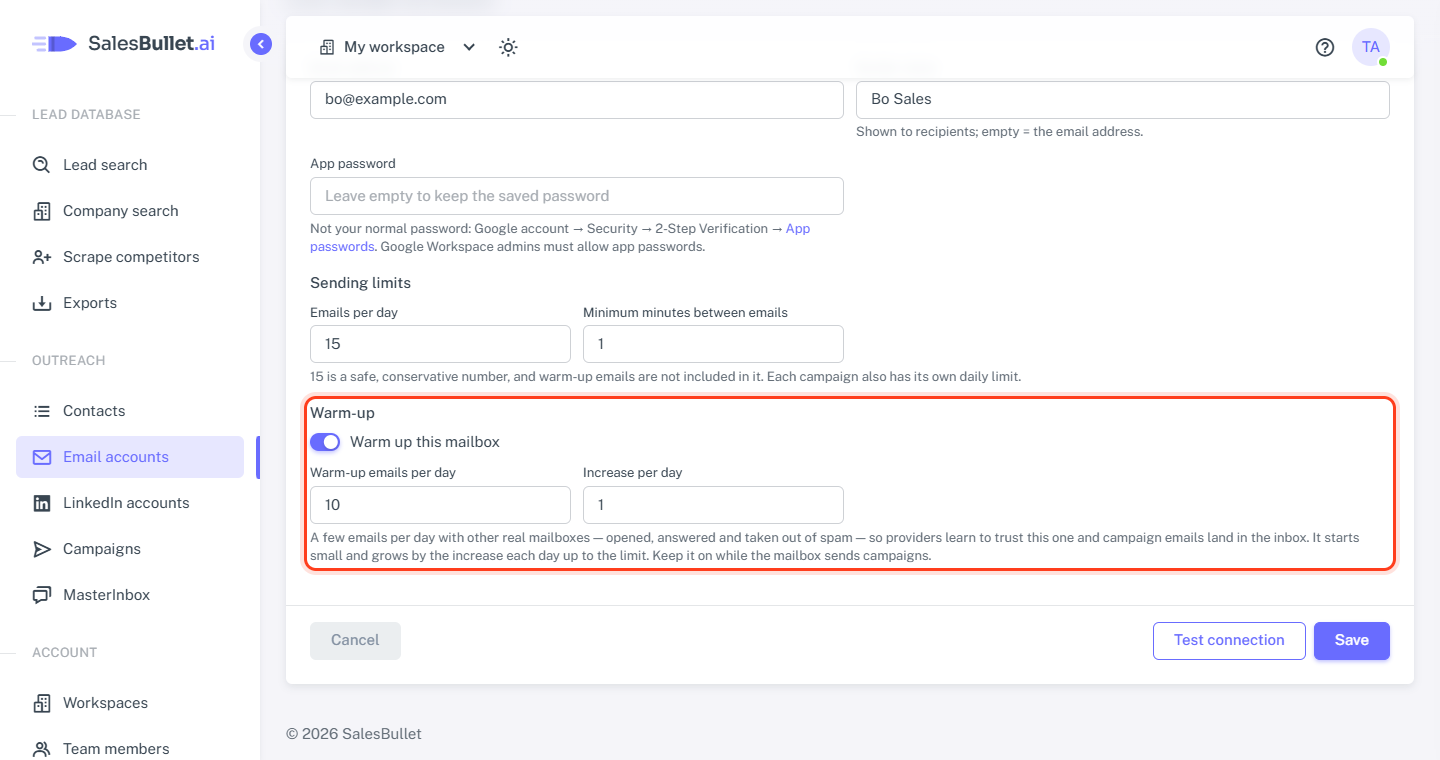This screenshot has height=760, width=1440.
Task: Click the Team members people icon
Action: (x=41, y=749)
